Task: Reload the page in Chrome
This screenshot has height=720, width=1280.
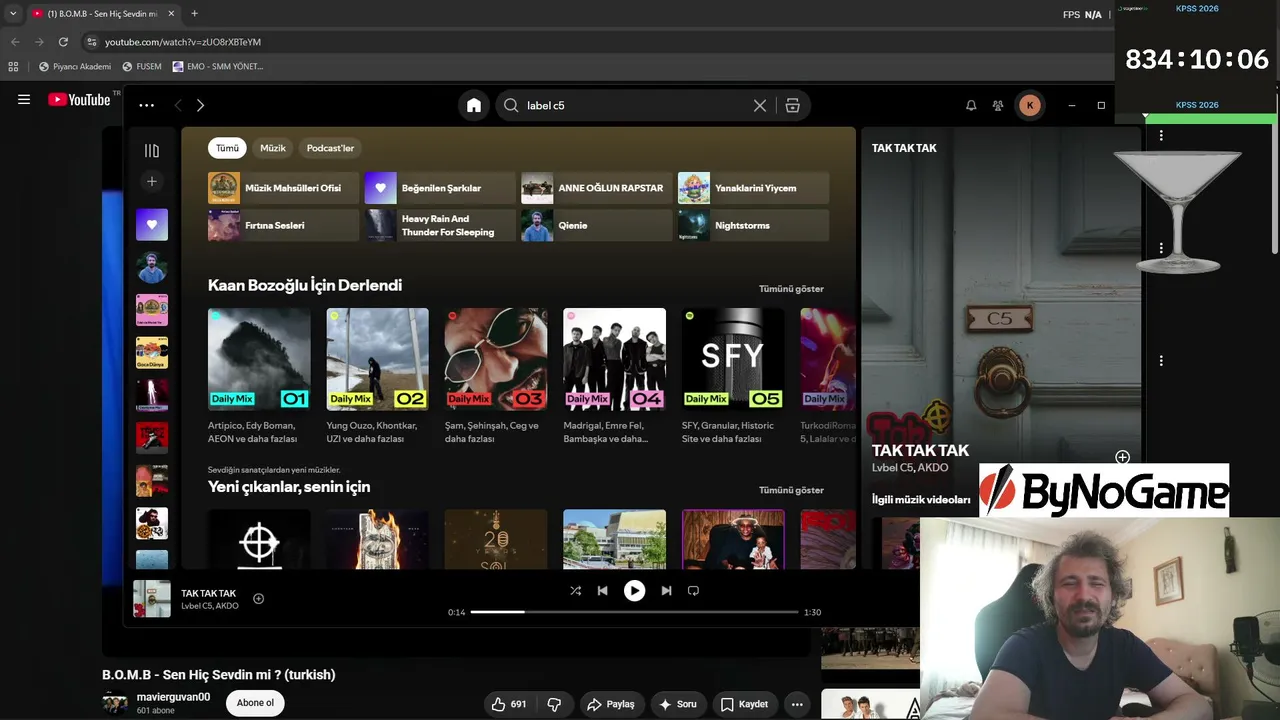Action: tap(63, 42)
